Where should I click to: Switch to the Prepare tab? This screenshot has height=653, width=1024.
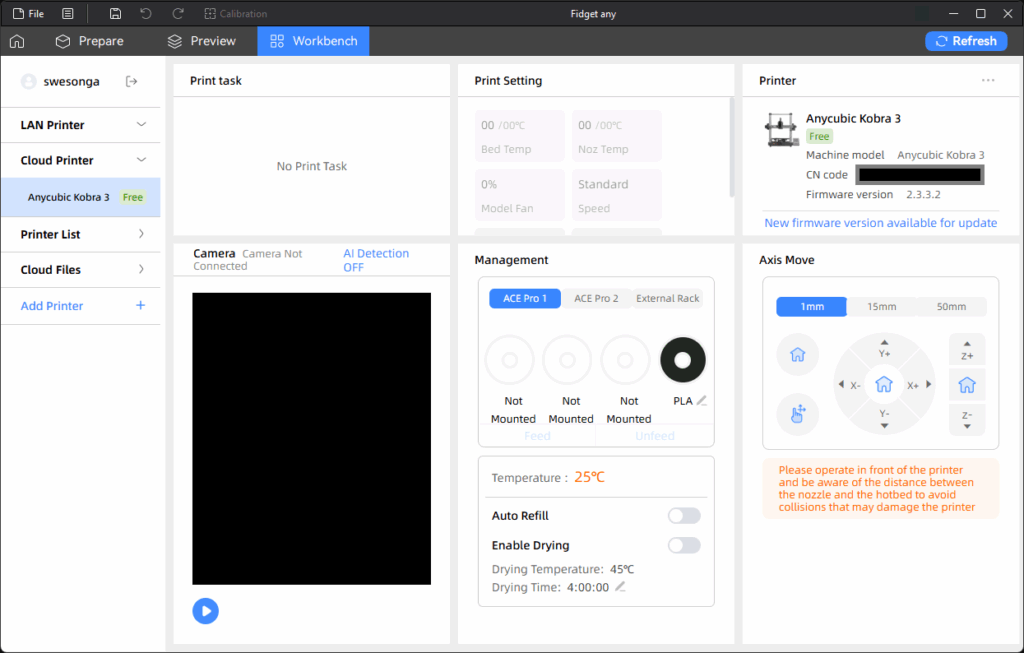coord(90,41)
